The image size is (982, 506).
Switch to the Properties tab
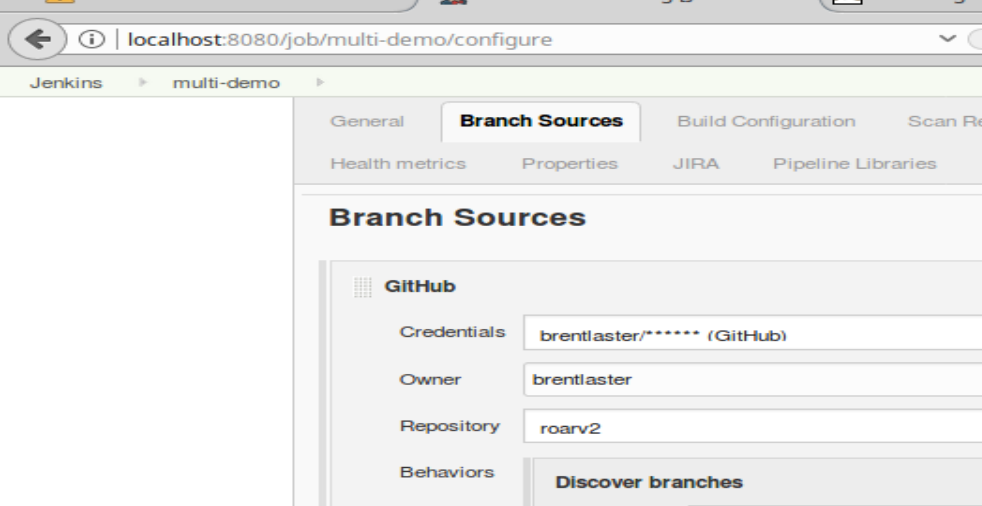tap(569, 163)
